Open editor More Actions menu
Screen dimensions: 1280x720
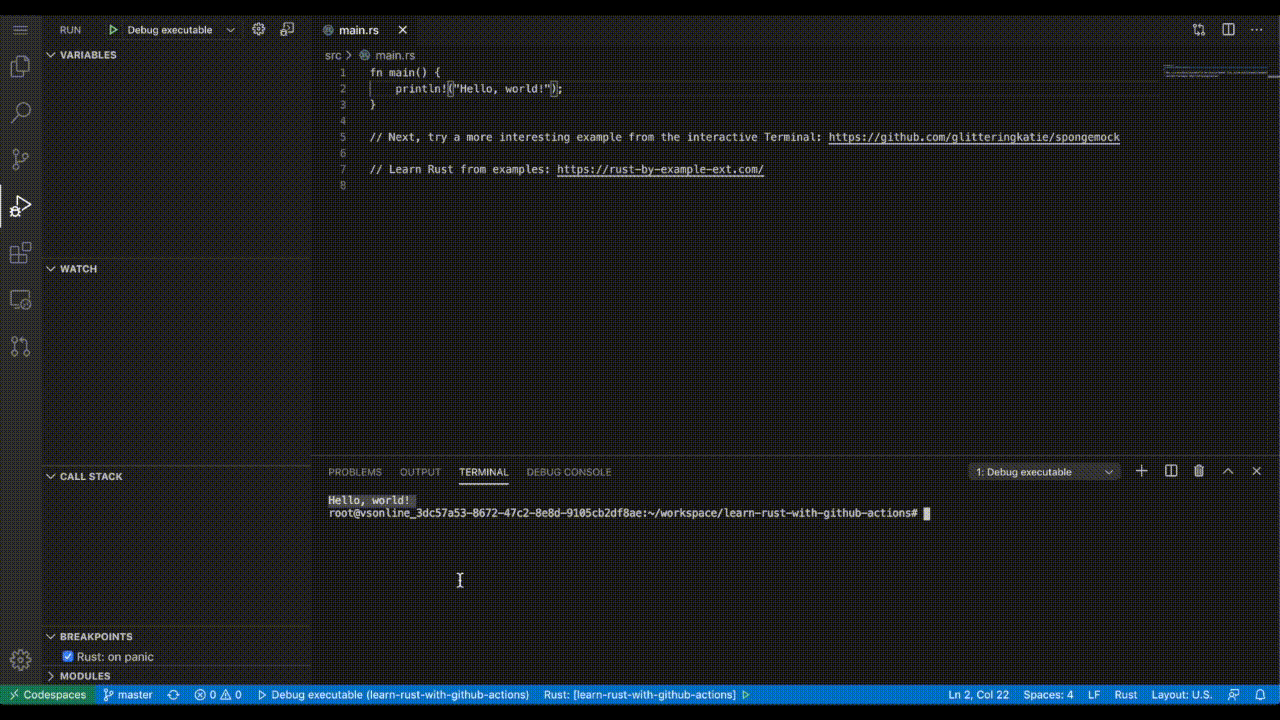[1258, 30]
